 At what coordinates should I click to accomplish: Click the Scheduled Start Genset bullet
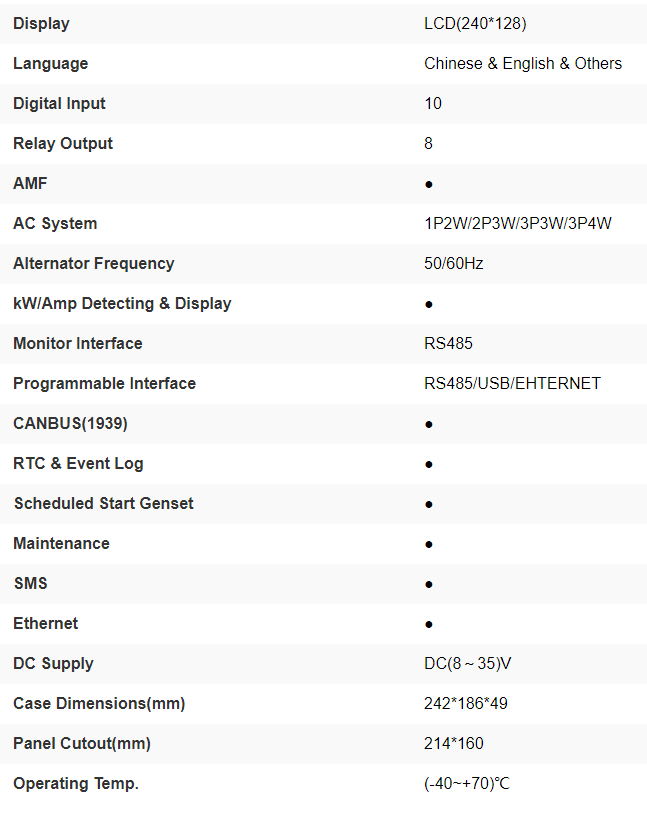click(x=429, y=504)
